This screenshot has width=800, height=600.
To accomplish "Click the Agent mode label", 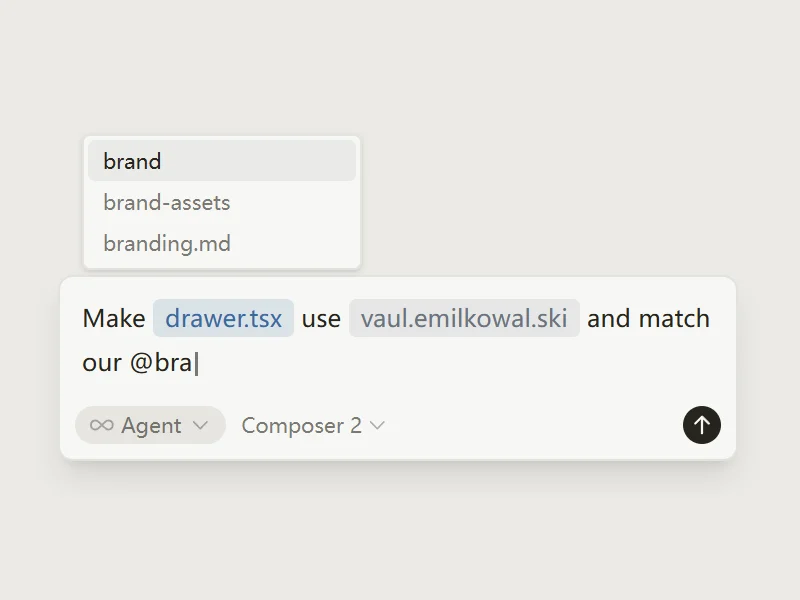I will pos(151,426).
